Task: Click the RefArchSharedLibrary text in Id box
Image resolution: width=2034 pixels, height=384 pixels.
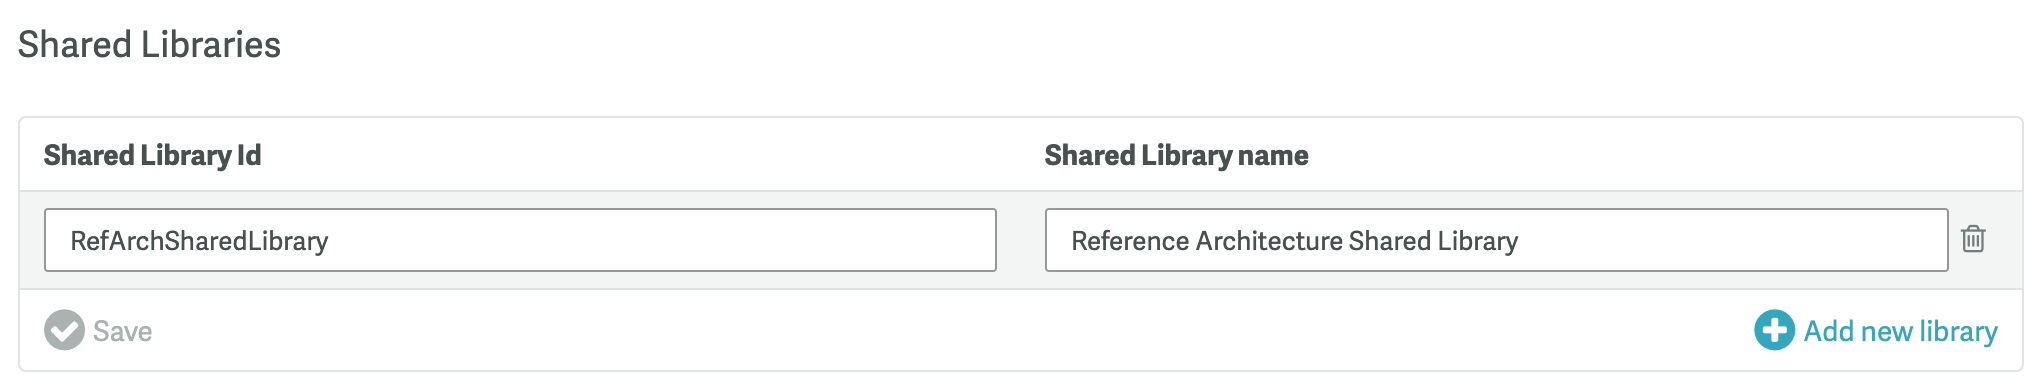Action: pyautogui.click(x=199, y=241)
